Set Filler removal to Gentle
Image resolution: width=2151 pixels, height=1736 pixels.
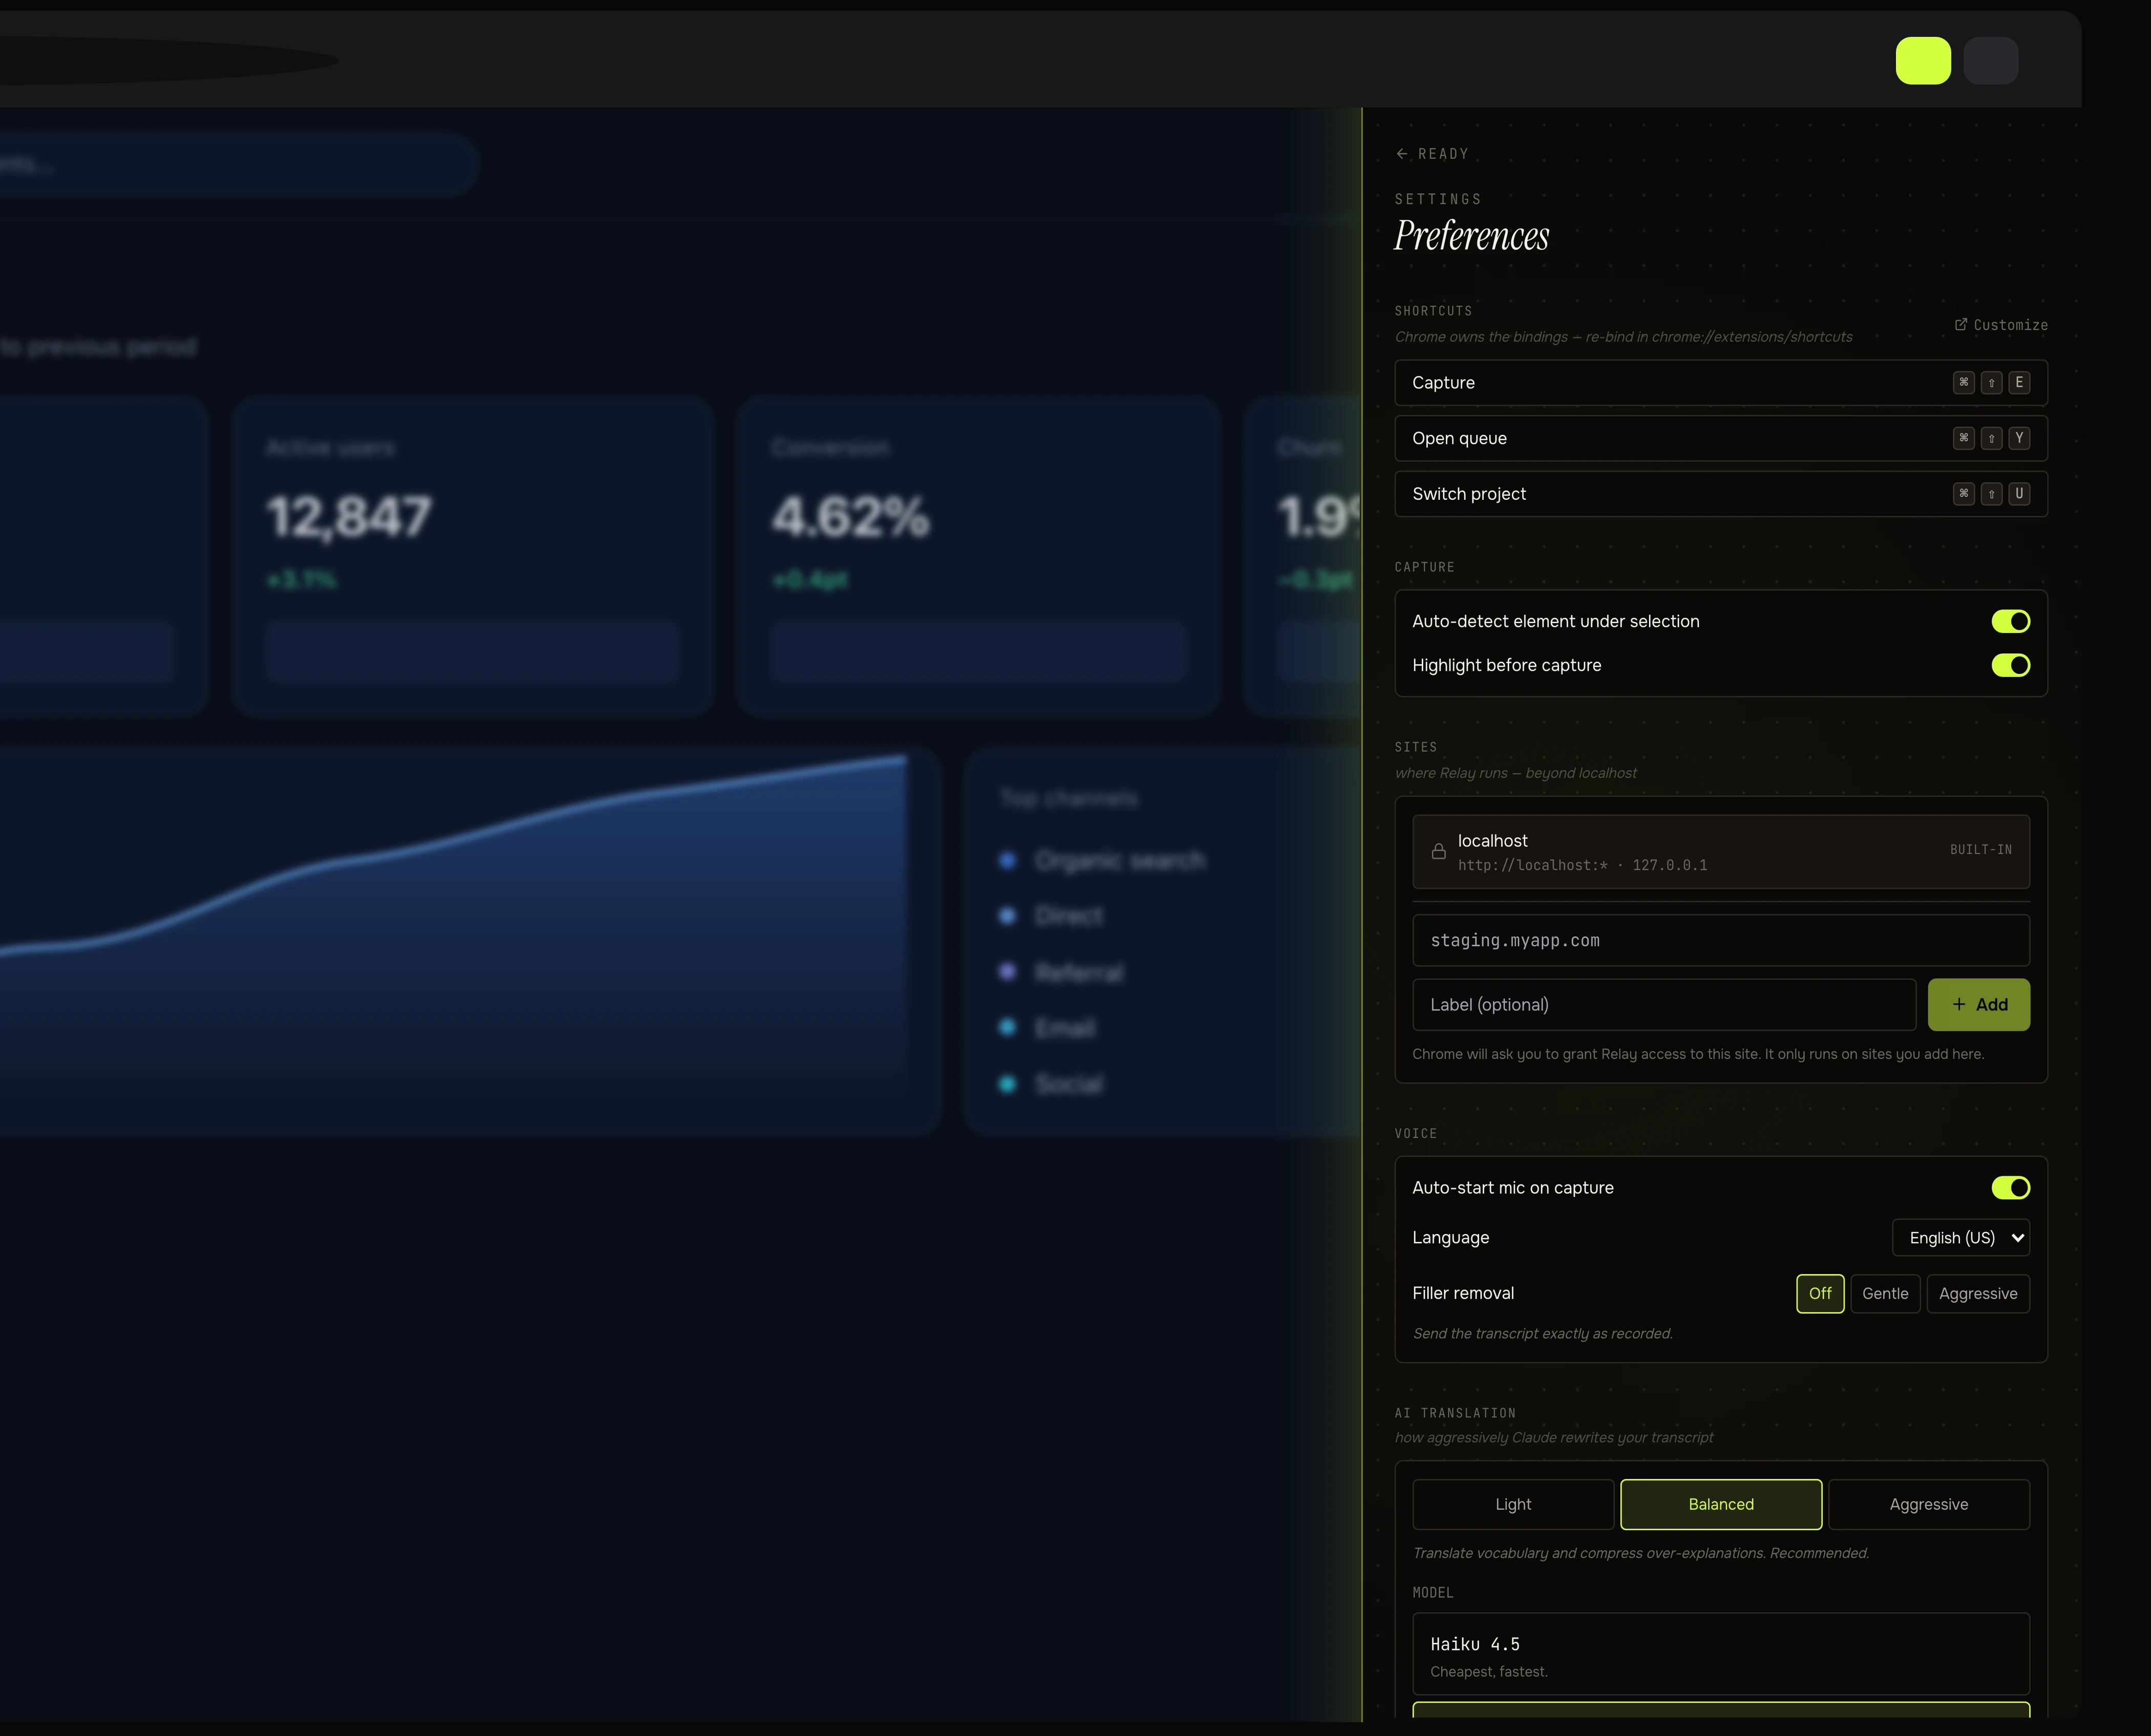(1885, 1293)
